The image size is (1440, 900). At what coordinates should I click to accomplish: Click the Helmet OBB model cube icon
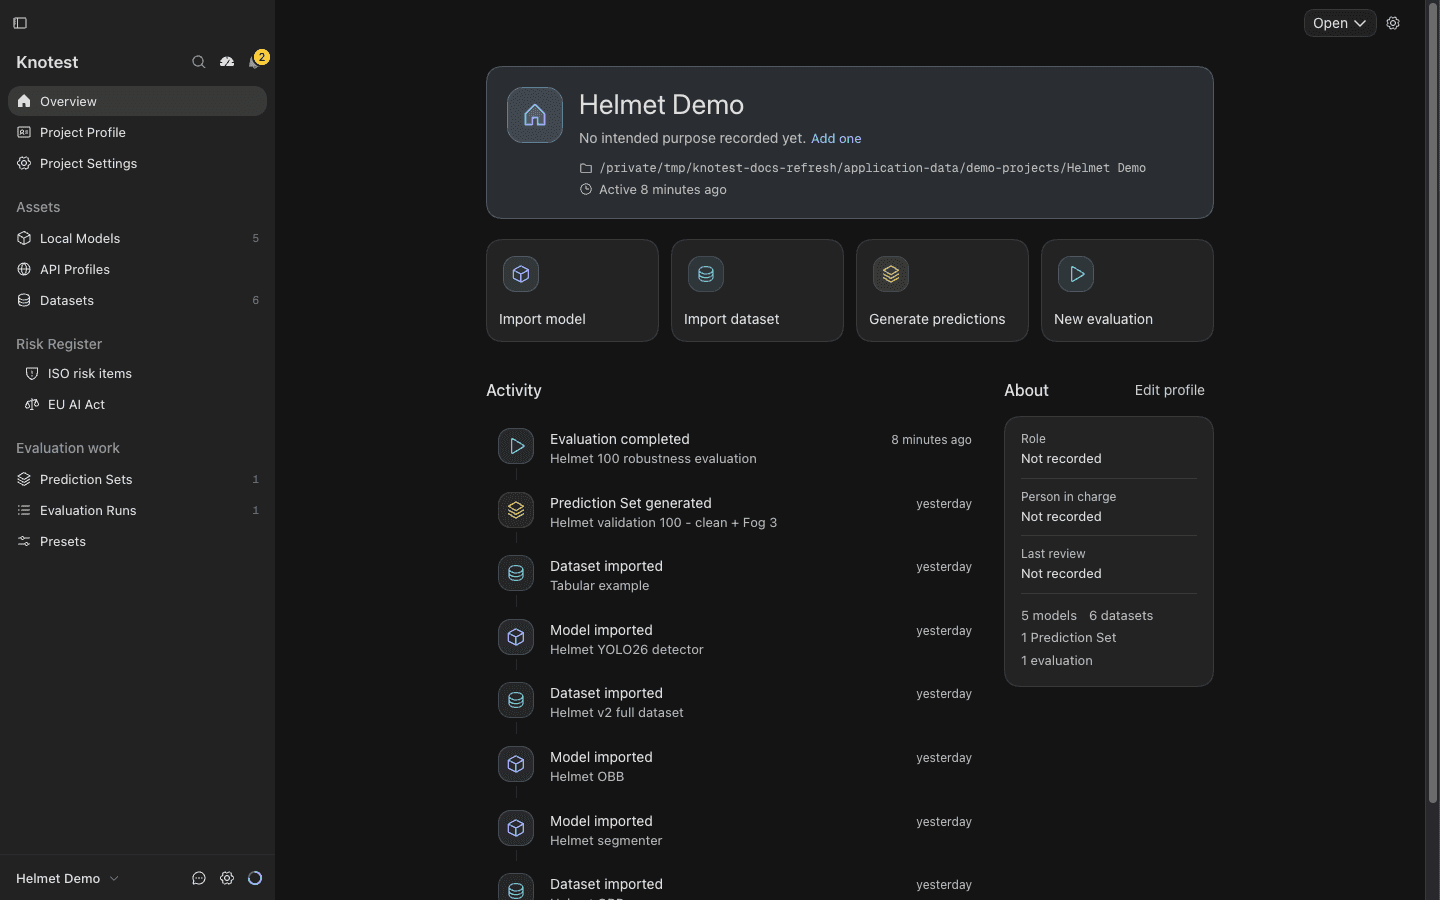[x=516, y=764]
